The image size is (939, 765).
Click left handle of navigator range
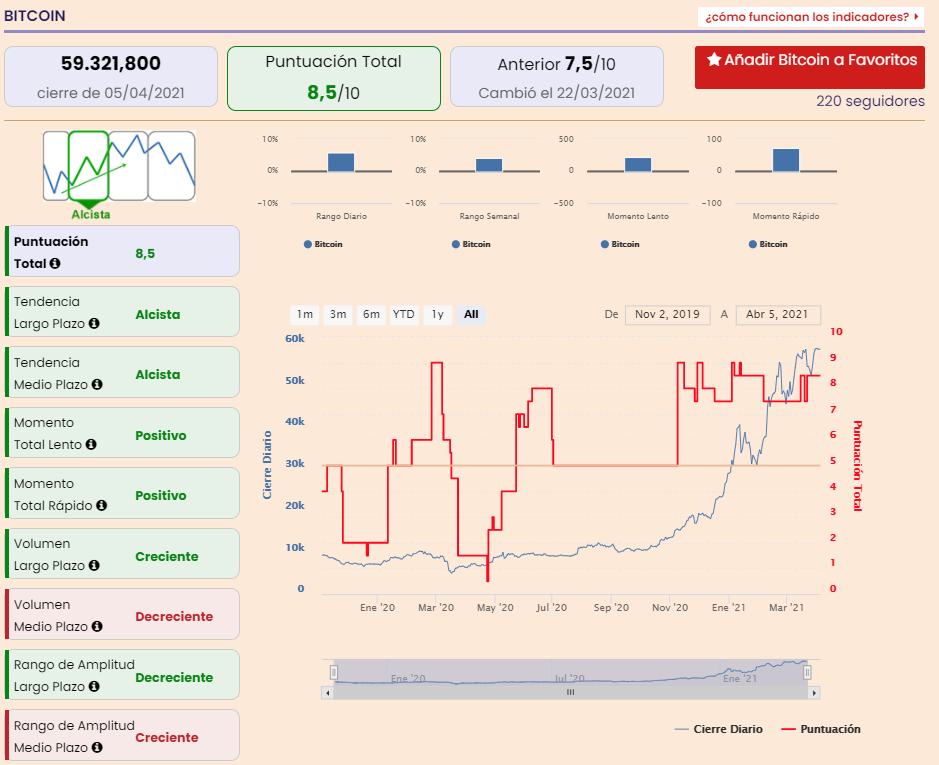[334, 672]
